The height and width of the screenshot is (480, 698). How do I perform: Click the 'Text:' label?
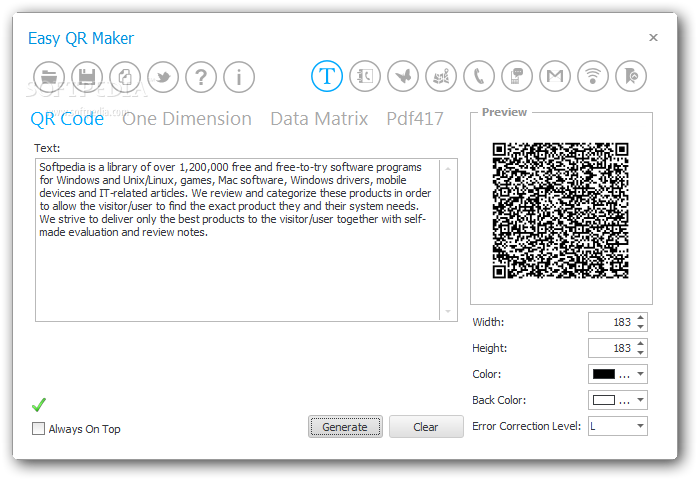point(47,148)
